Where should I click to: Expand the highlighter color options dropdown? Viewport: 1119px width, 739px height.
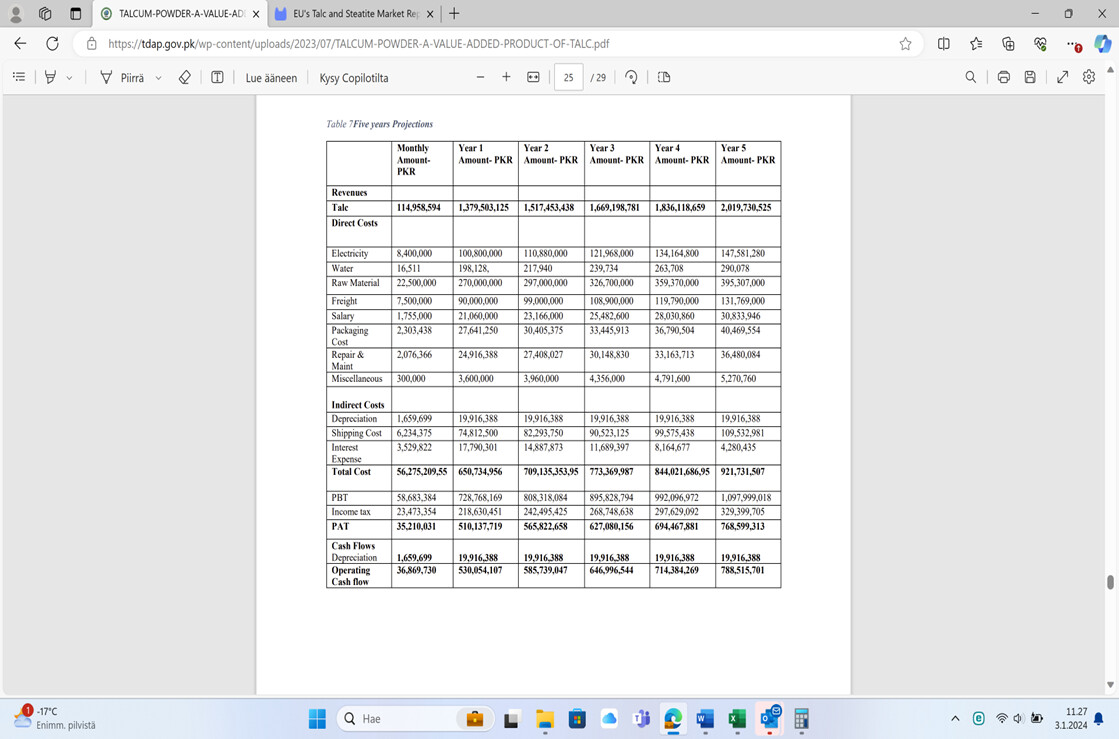click(69, 78)
